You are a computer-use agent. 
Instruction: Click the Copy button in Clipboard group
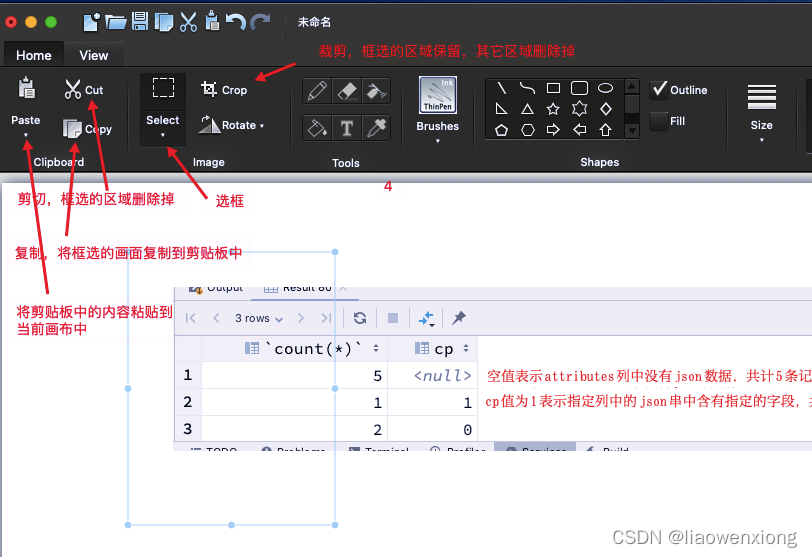click(x=87, y=128)
